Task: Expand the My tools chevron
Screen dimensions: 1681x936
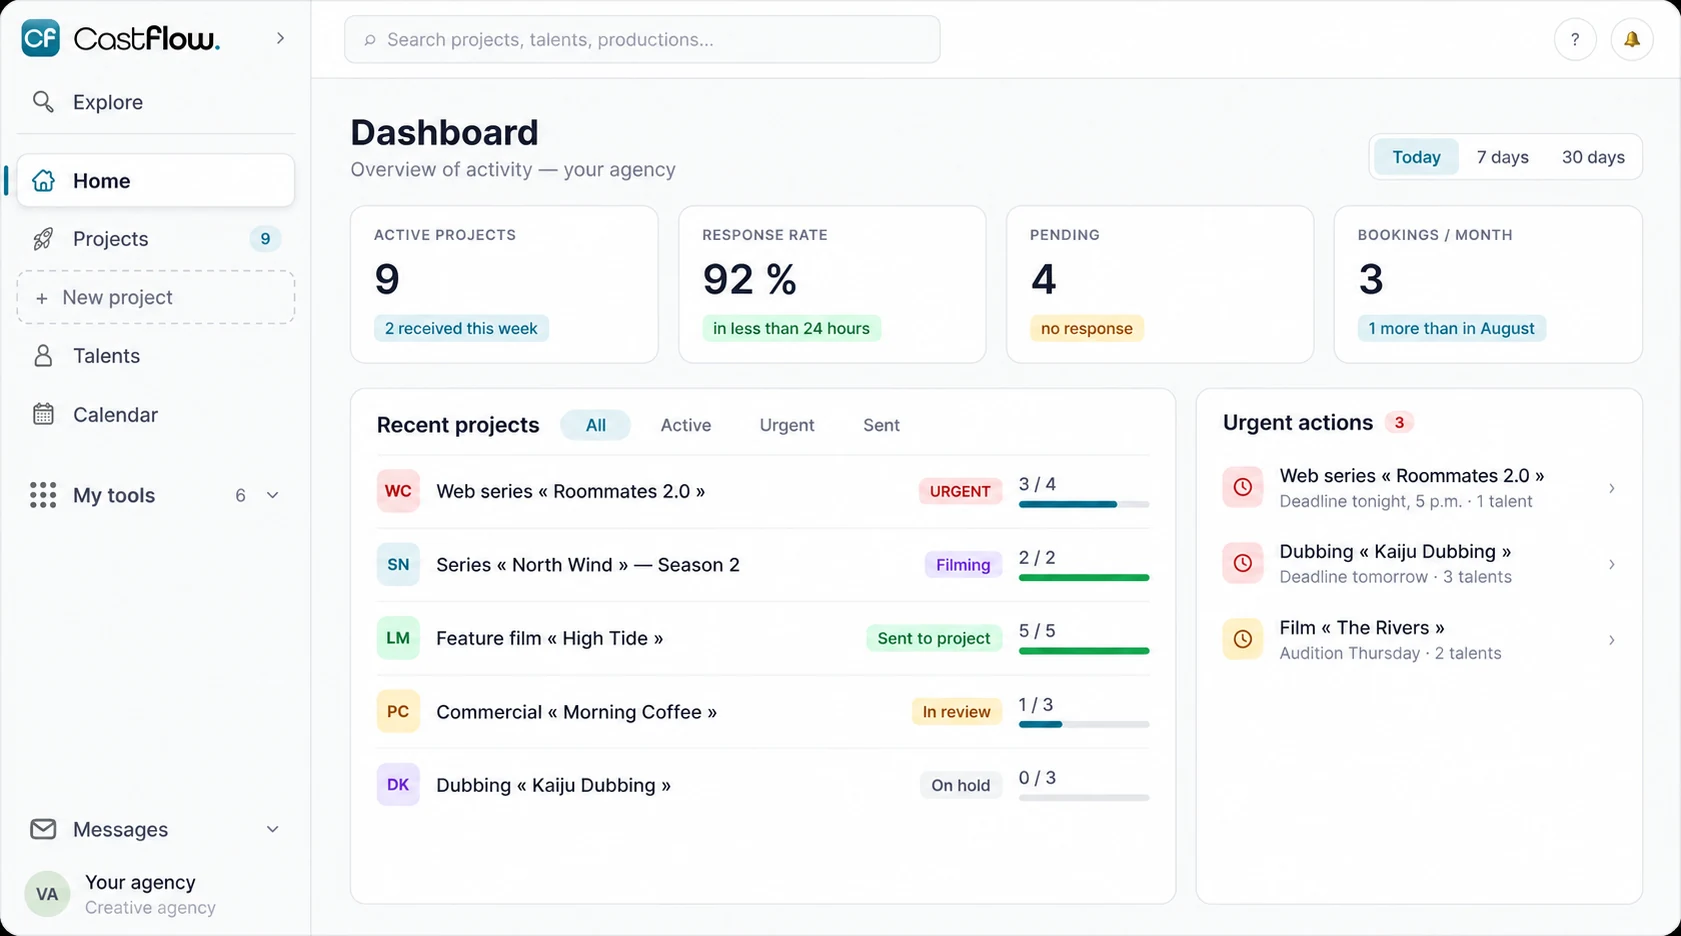Action: 272,495
